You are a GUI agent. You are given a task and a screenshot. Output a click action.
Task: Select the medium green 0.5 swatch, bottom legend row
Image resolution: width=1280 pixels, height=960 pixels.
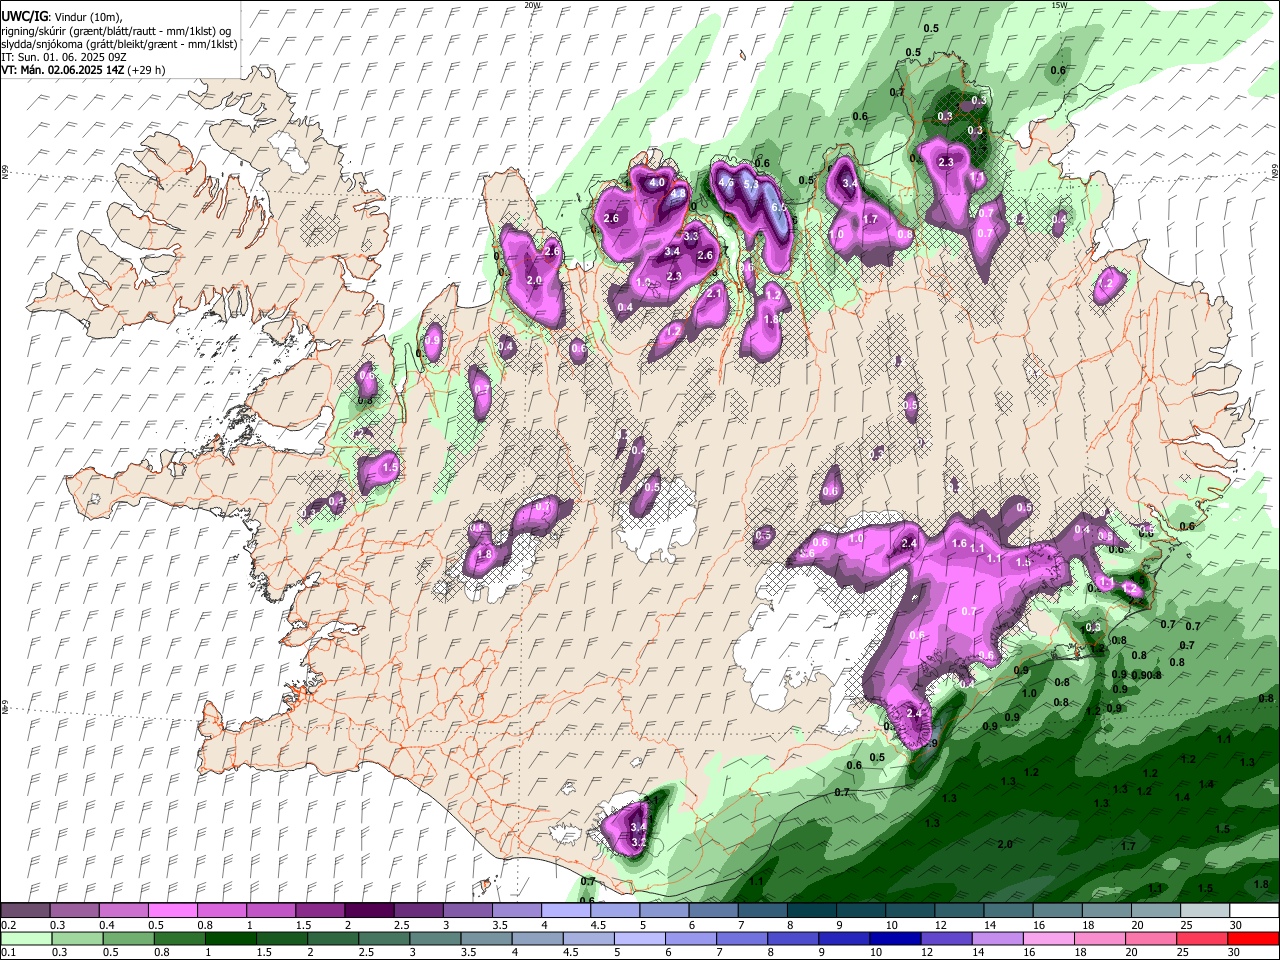click(129, 938)
